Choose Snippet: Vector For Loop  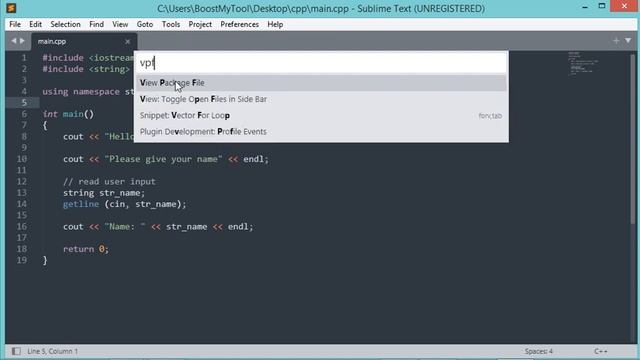click(321, 116)
